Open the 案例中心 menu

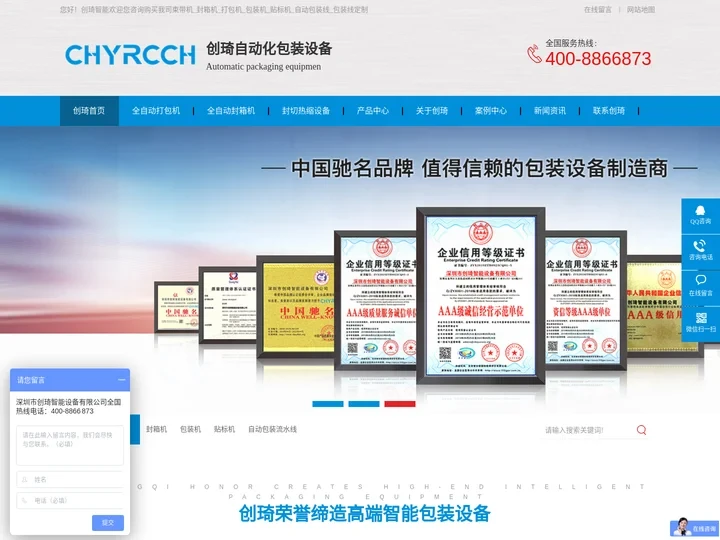(x=490, y=111)
